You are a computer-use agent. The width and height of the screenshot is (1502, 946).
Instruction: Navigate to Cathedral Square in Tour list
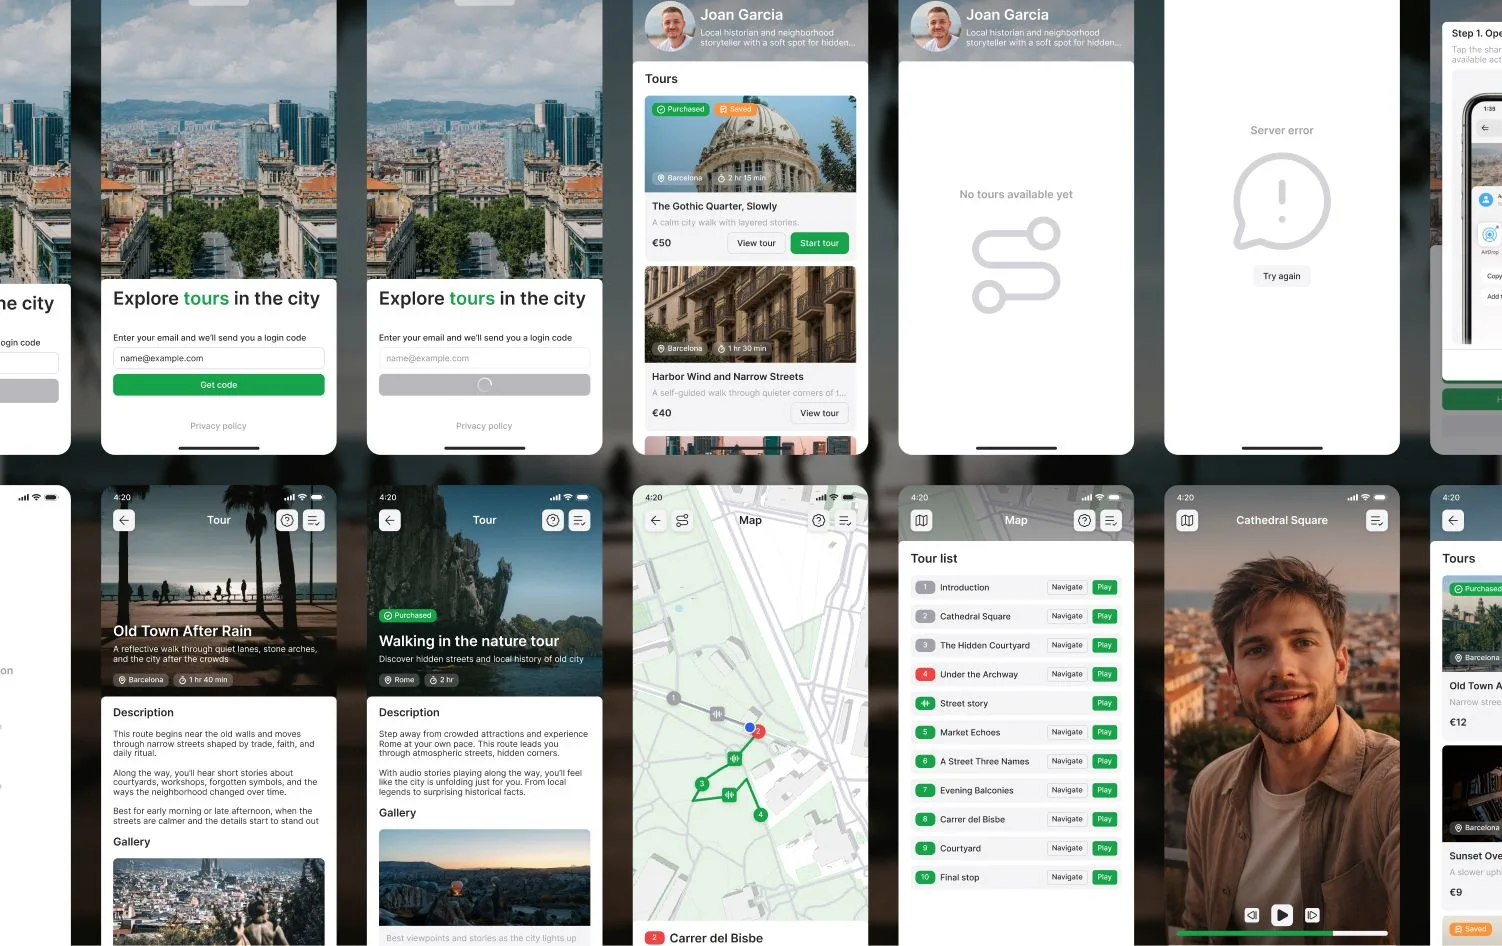point(1067,616)
